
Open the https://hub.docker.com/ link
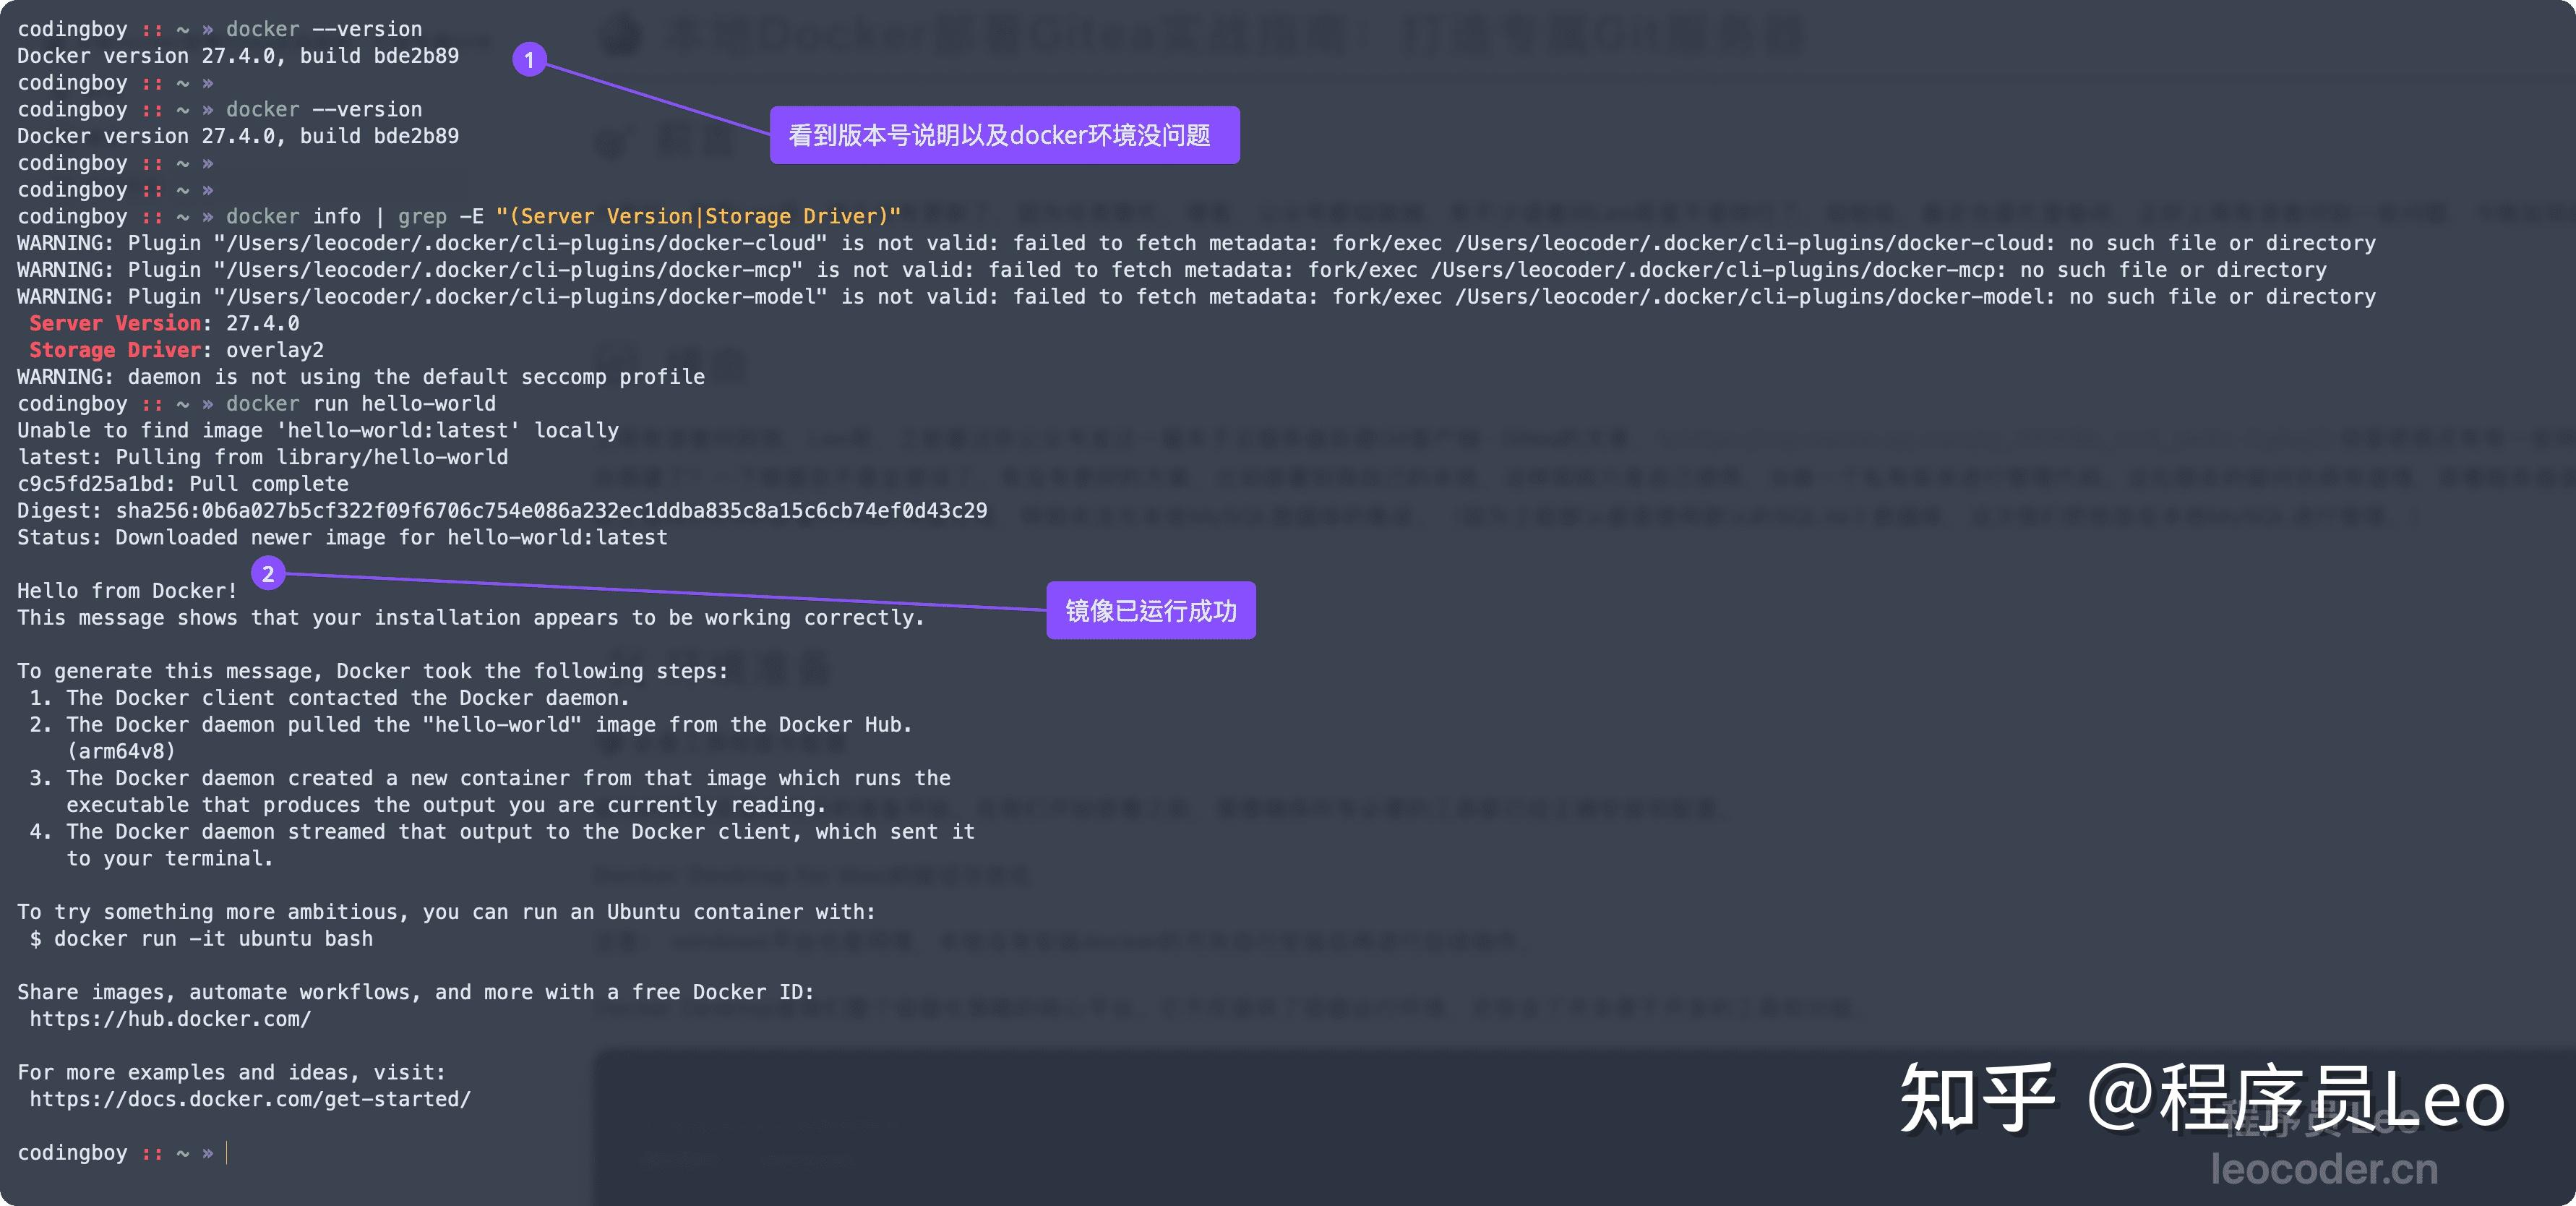click(x=170, y=1018)
